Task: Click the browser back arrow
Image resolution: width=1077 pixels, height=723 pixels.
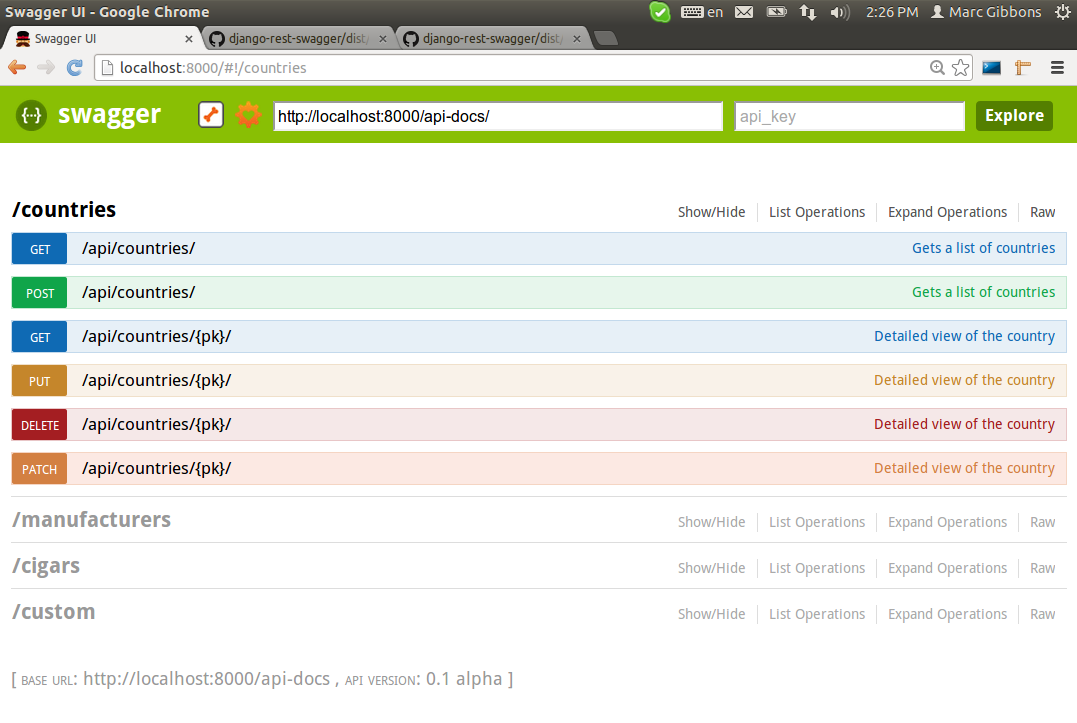Action: 17,67
